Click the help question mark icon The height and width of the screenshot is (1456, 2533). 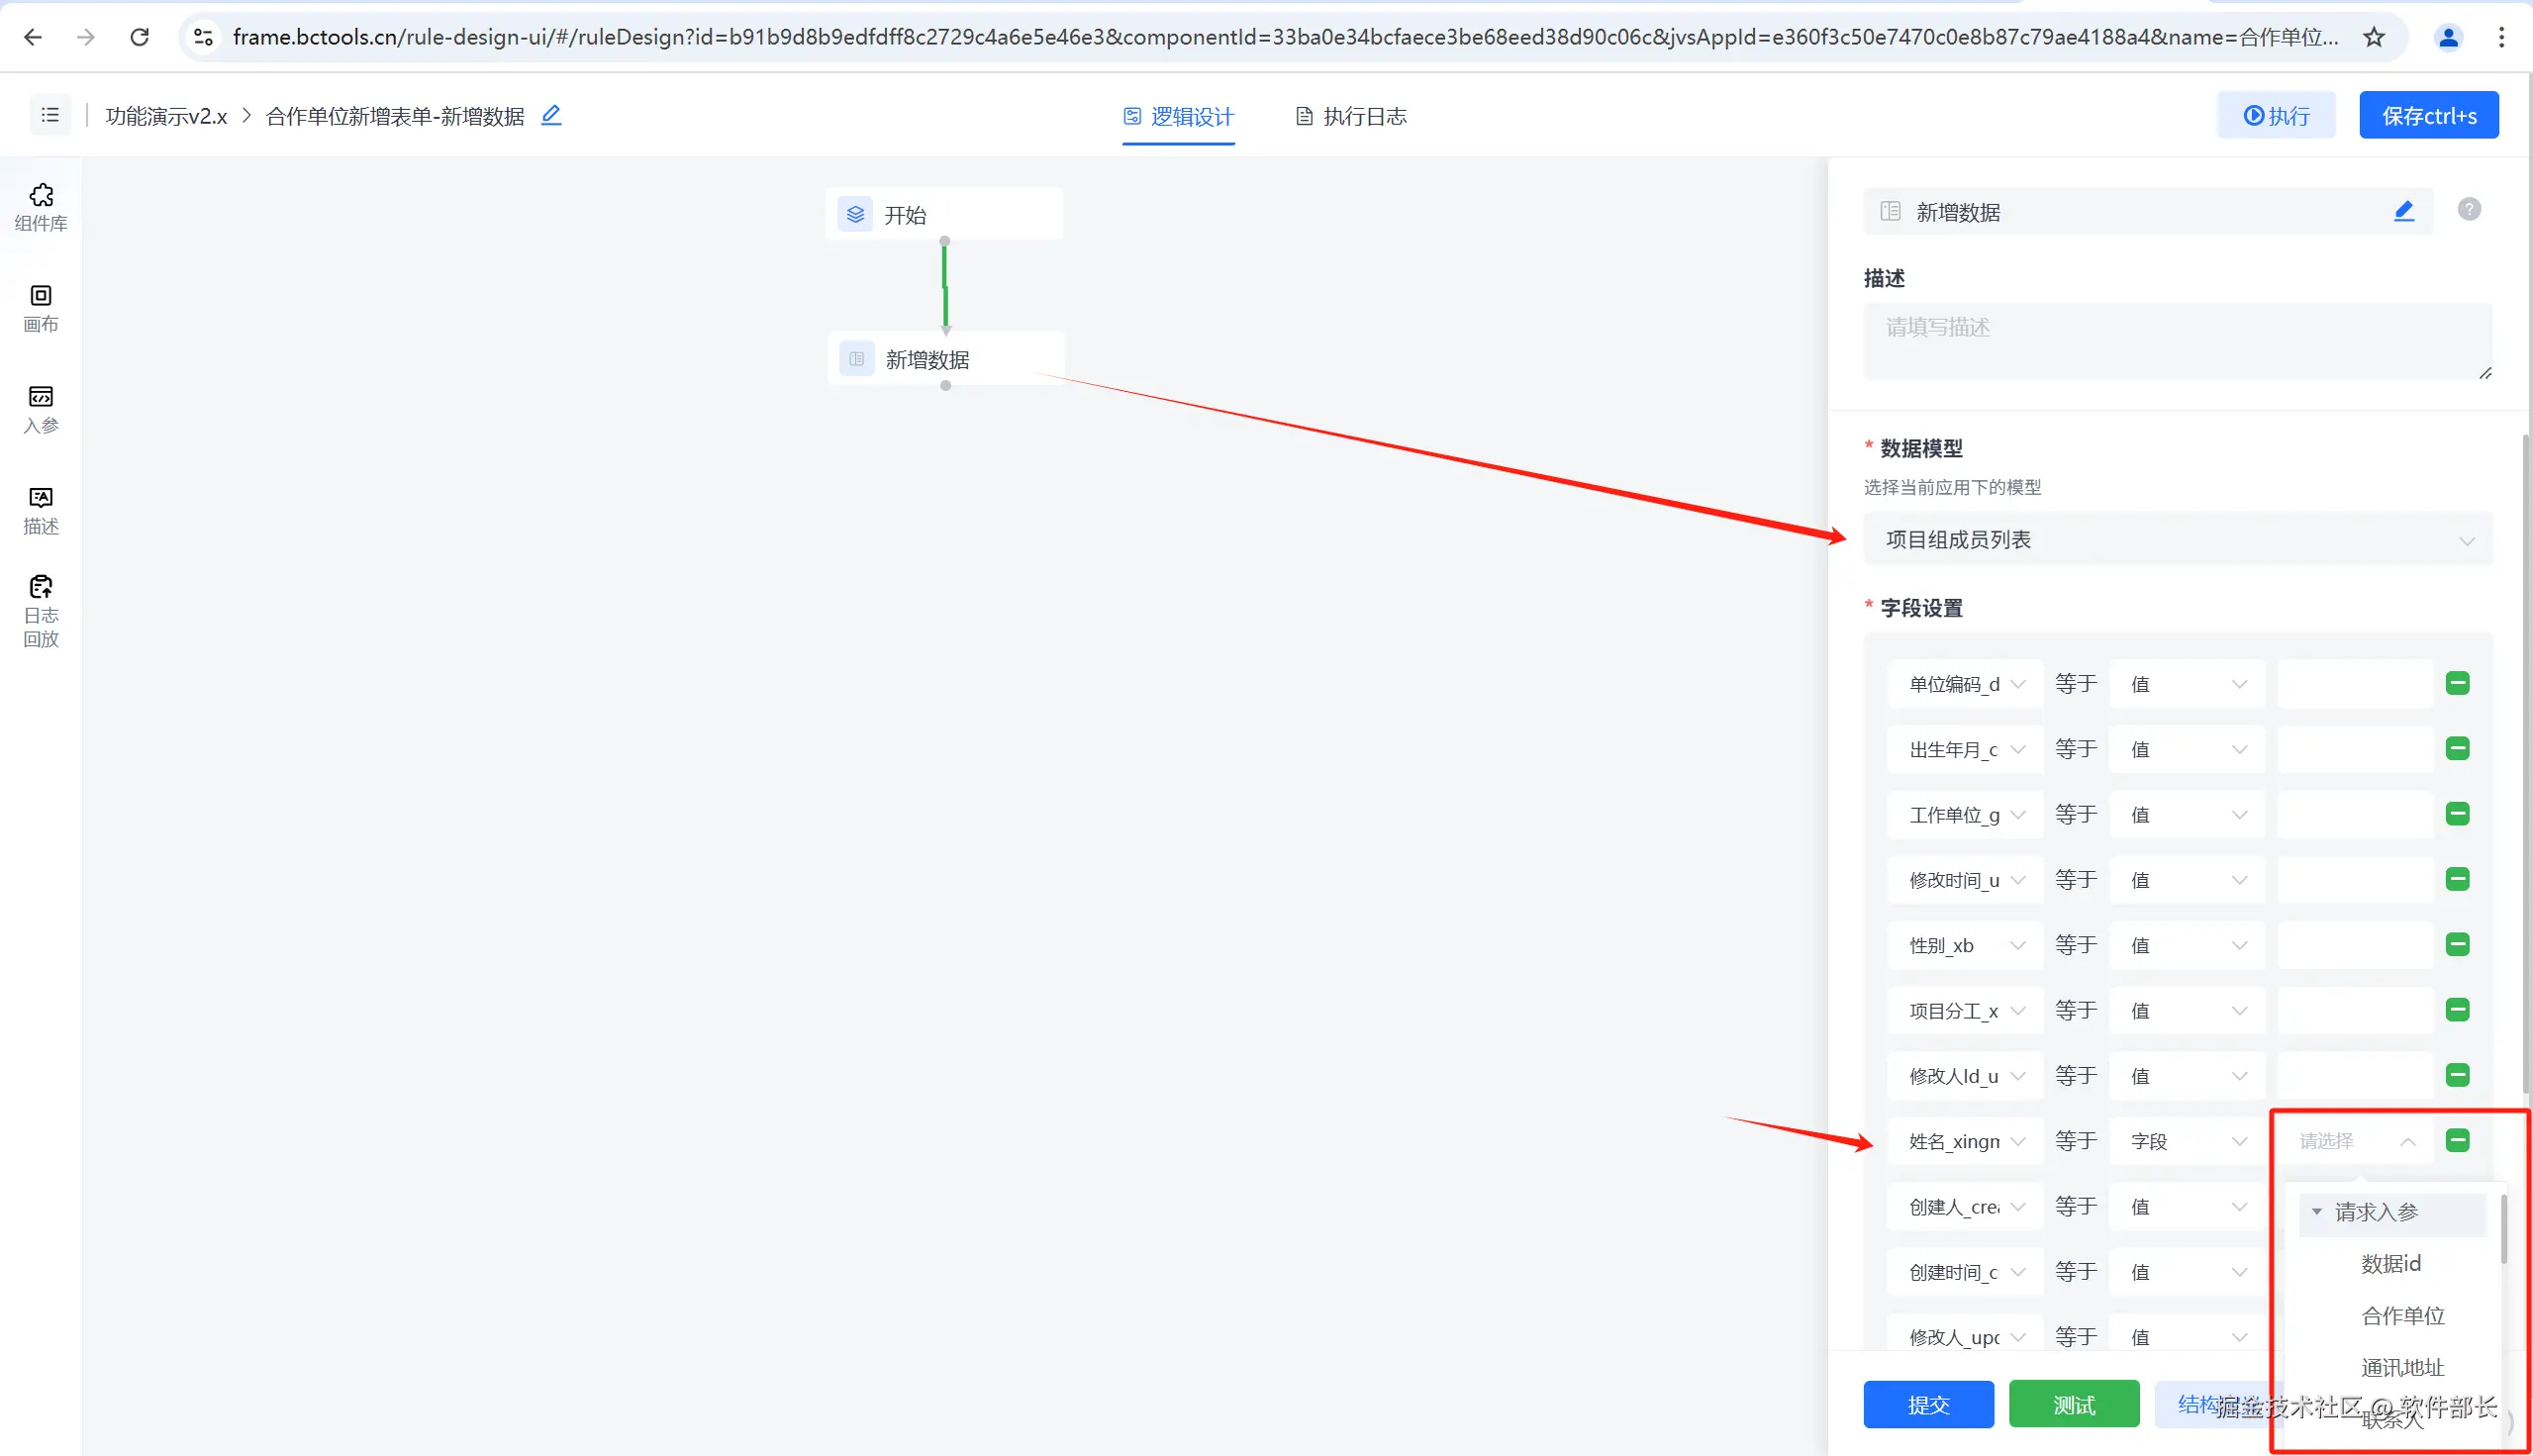coord(2468,209)
